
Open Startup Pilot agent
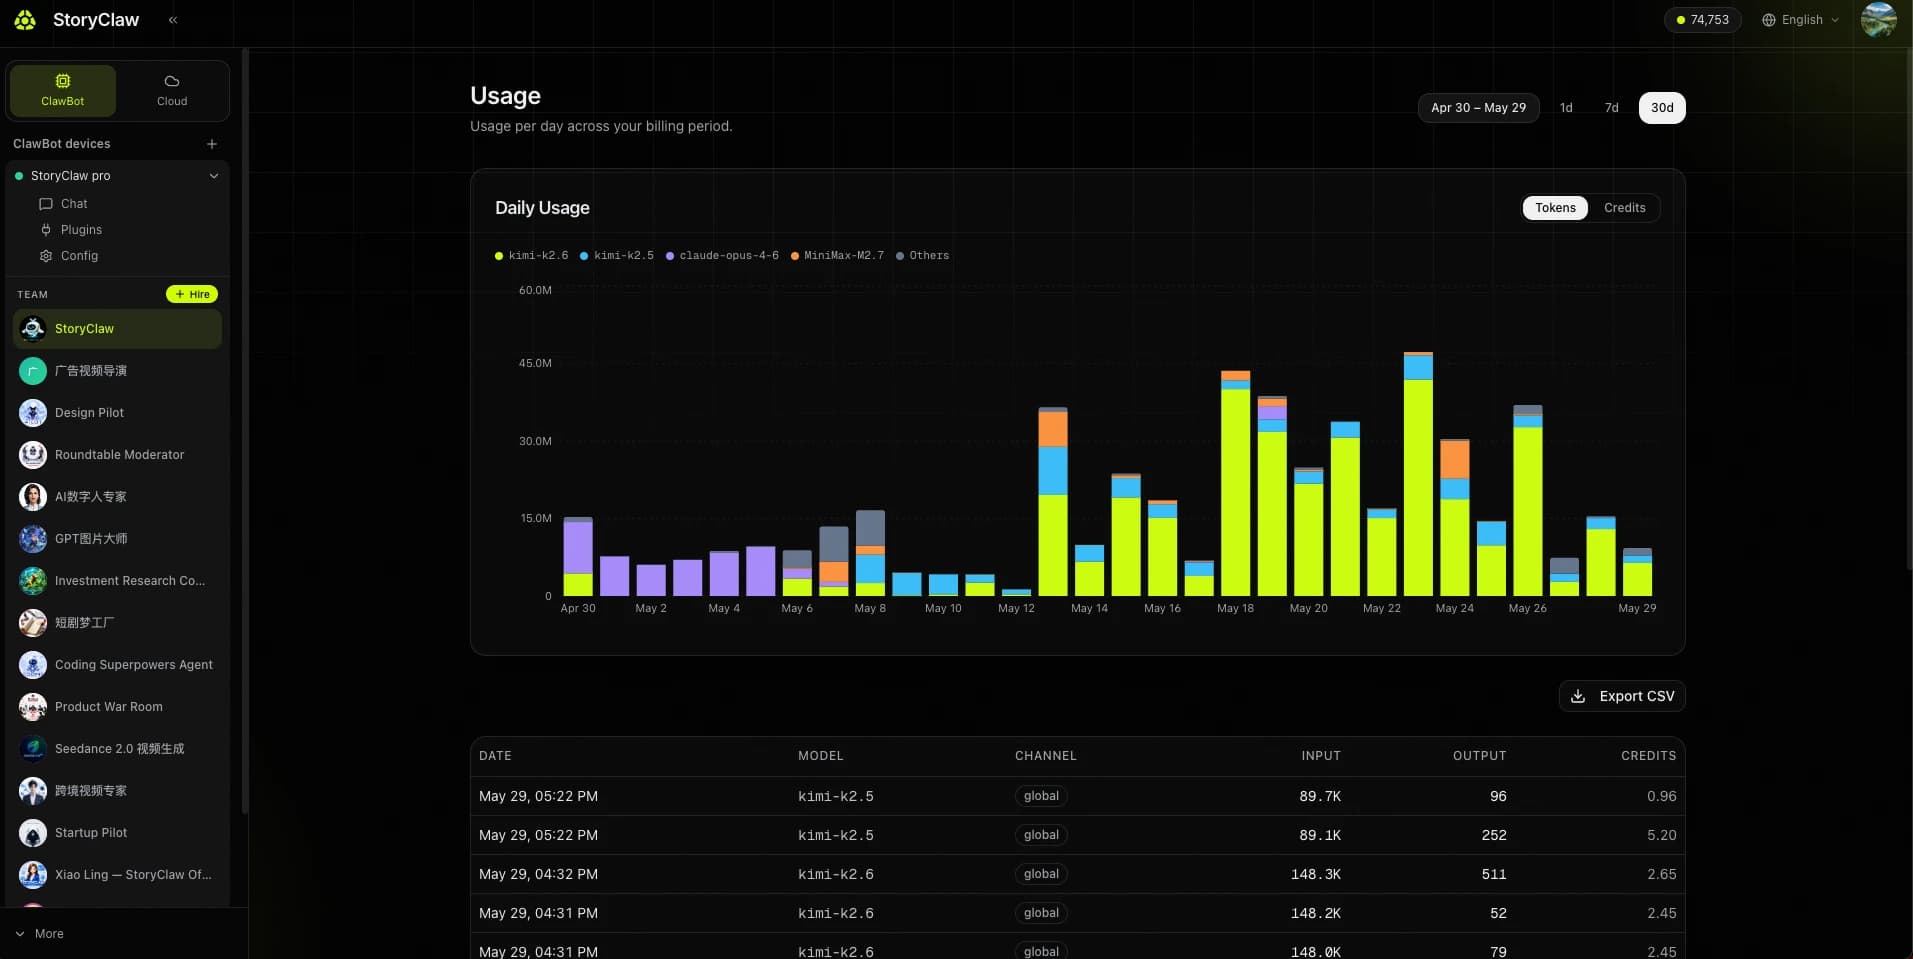coord(118,833)
